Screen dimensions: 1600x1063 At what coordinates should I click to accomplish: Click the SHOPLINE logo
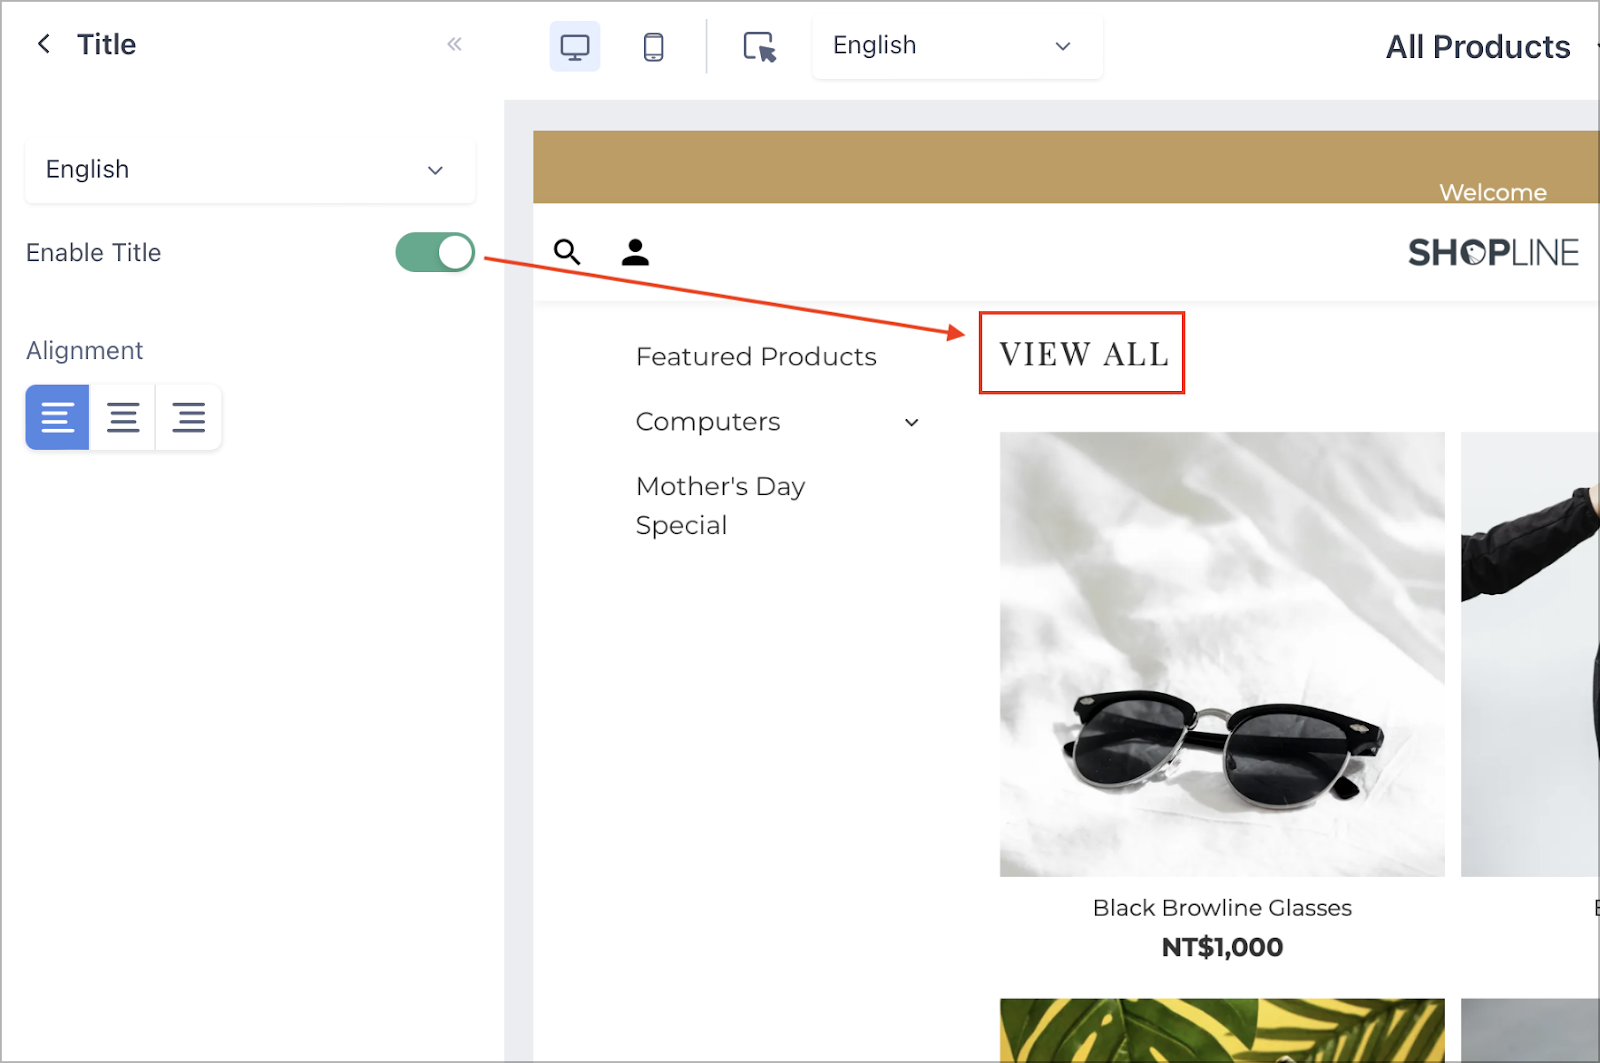pyautogui.click(x=1493, y=252)
